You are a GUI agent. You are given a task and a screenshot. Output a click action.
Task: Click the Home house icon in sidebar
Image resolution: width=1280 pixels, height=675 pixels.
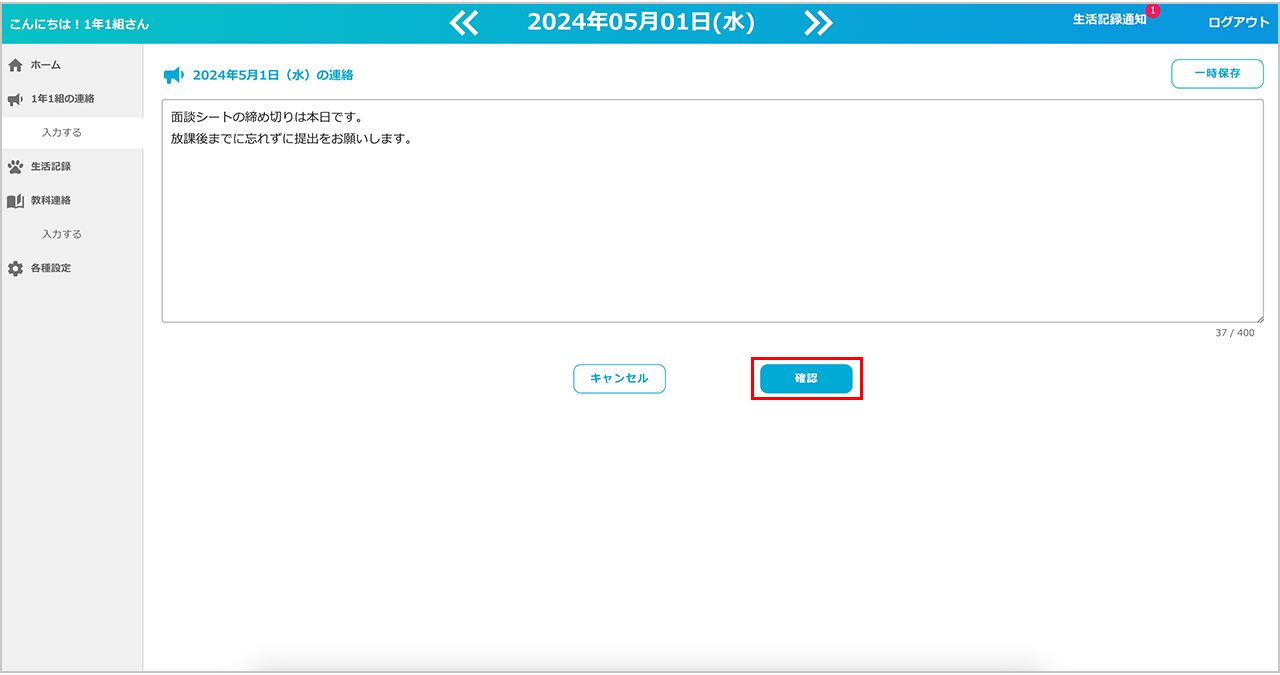tap(15, 65)
